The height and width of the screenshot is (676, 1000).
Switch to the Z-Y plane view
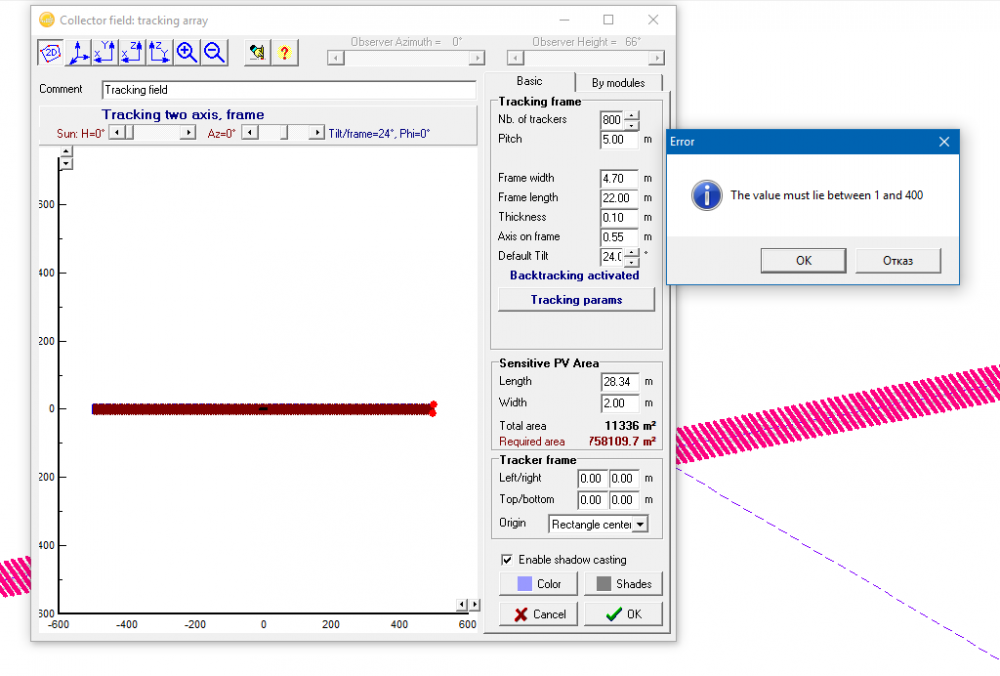pos(159,52)
